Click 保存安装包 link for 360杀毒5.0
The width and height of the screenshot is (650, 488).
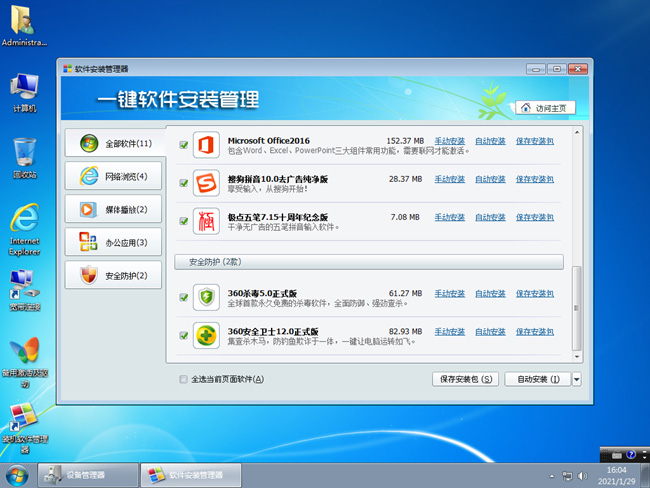pos(535,294)
